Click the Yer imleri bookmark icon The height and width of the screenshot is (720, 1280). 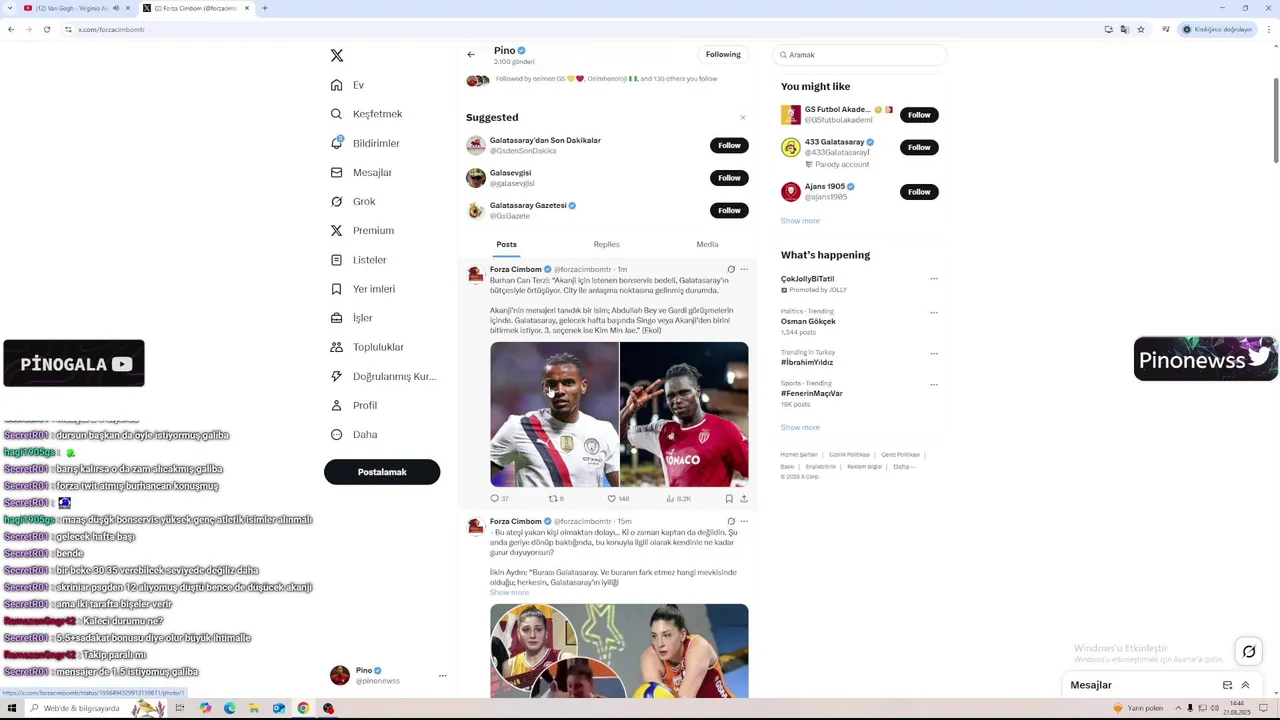tap(337, 289)
